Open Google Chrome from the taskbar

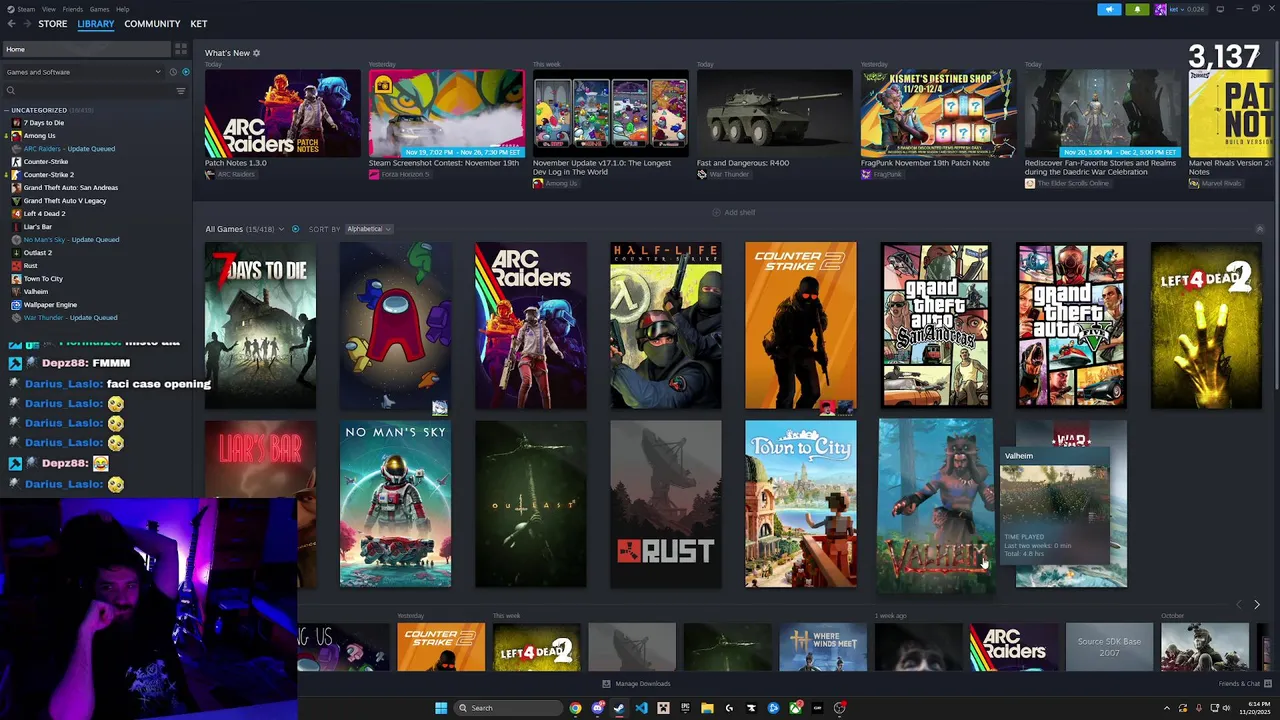coord(575,708)
